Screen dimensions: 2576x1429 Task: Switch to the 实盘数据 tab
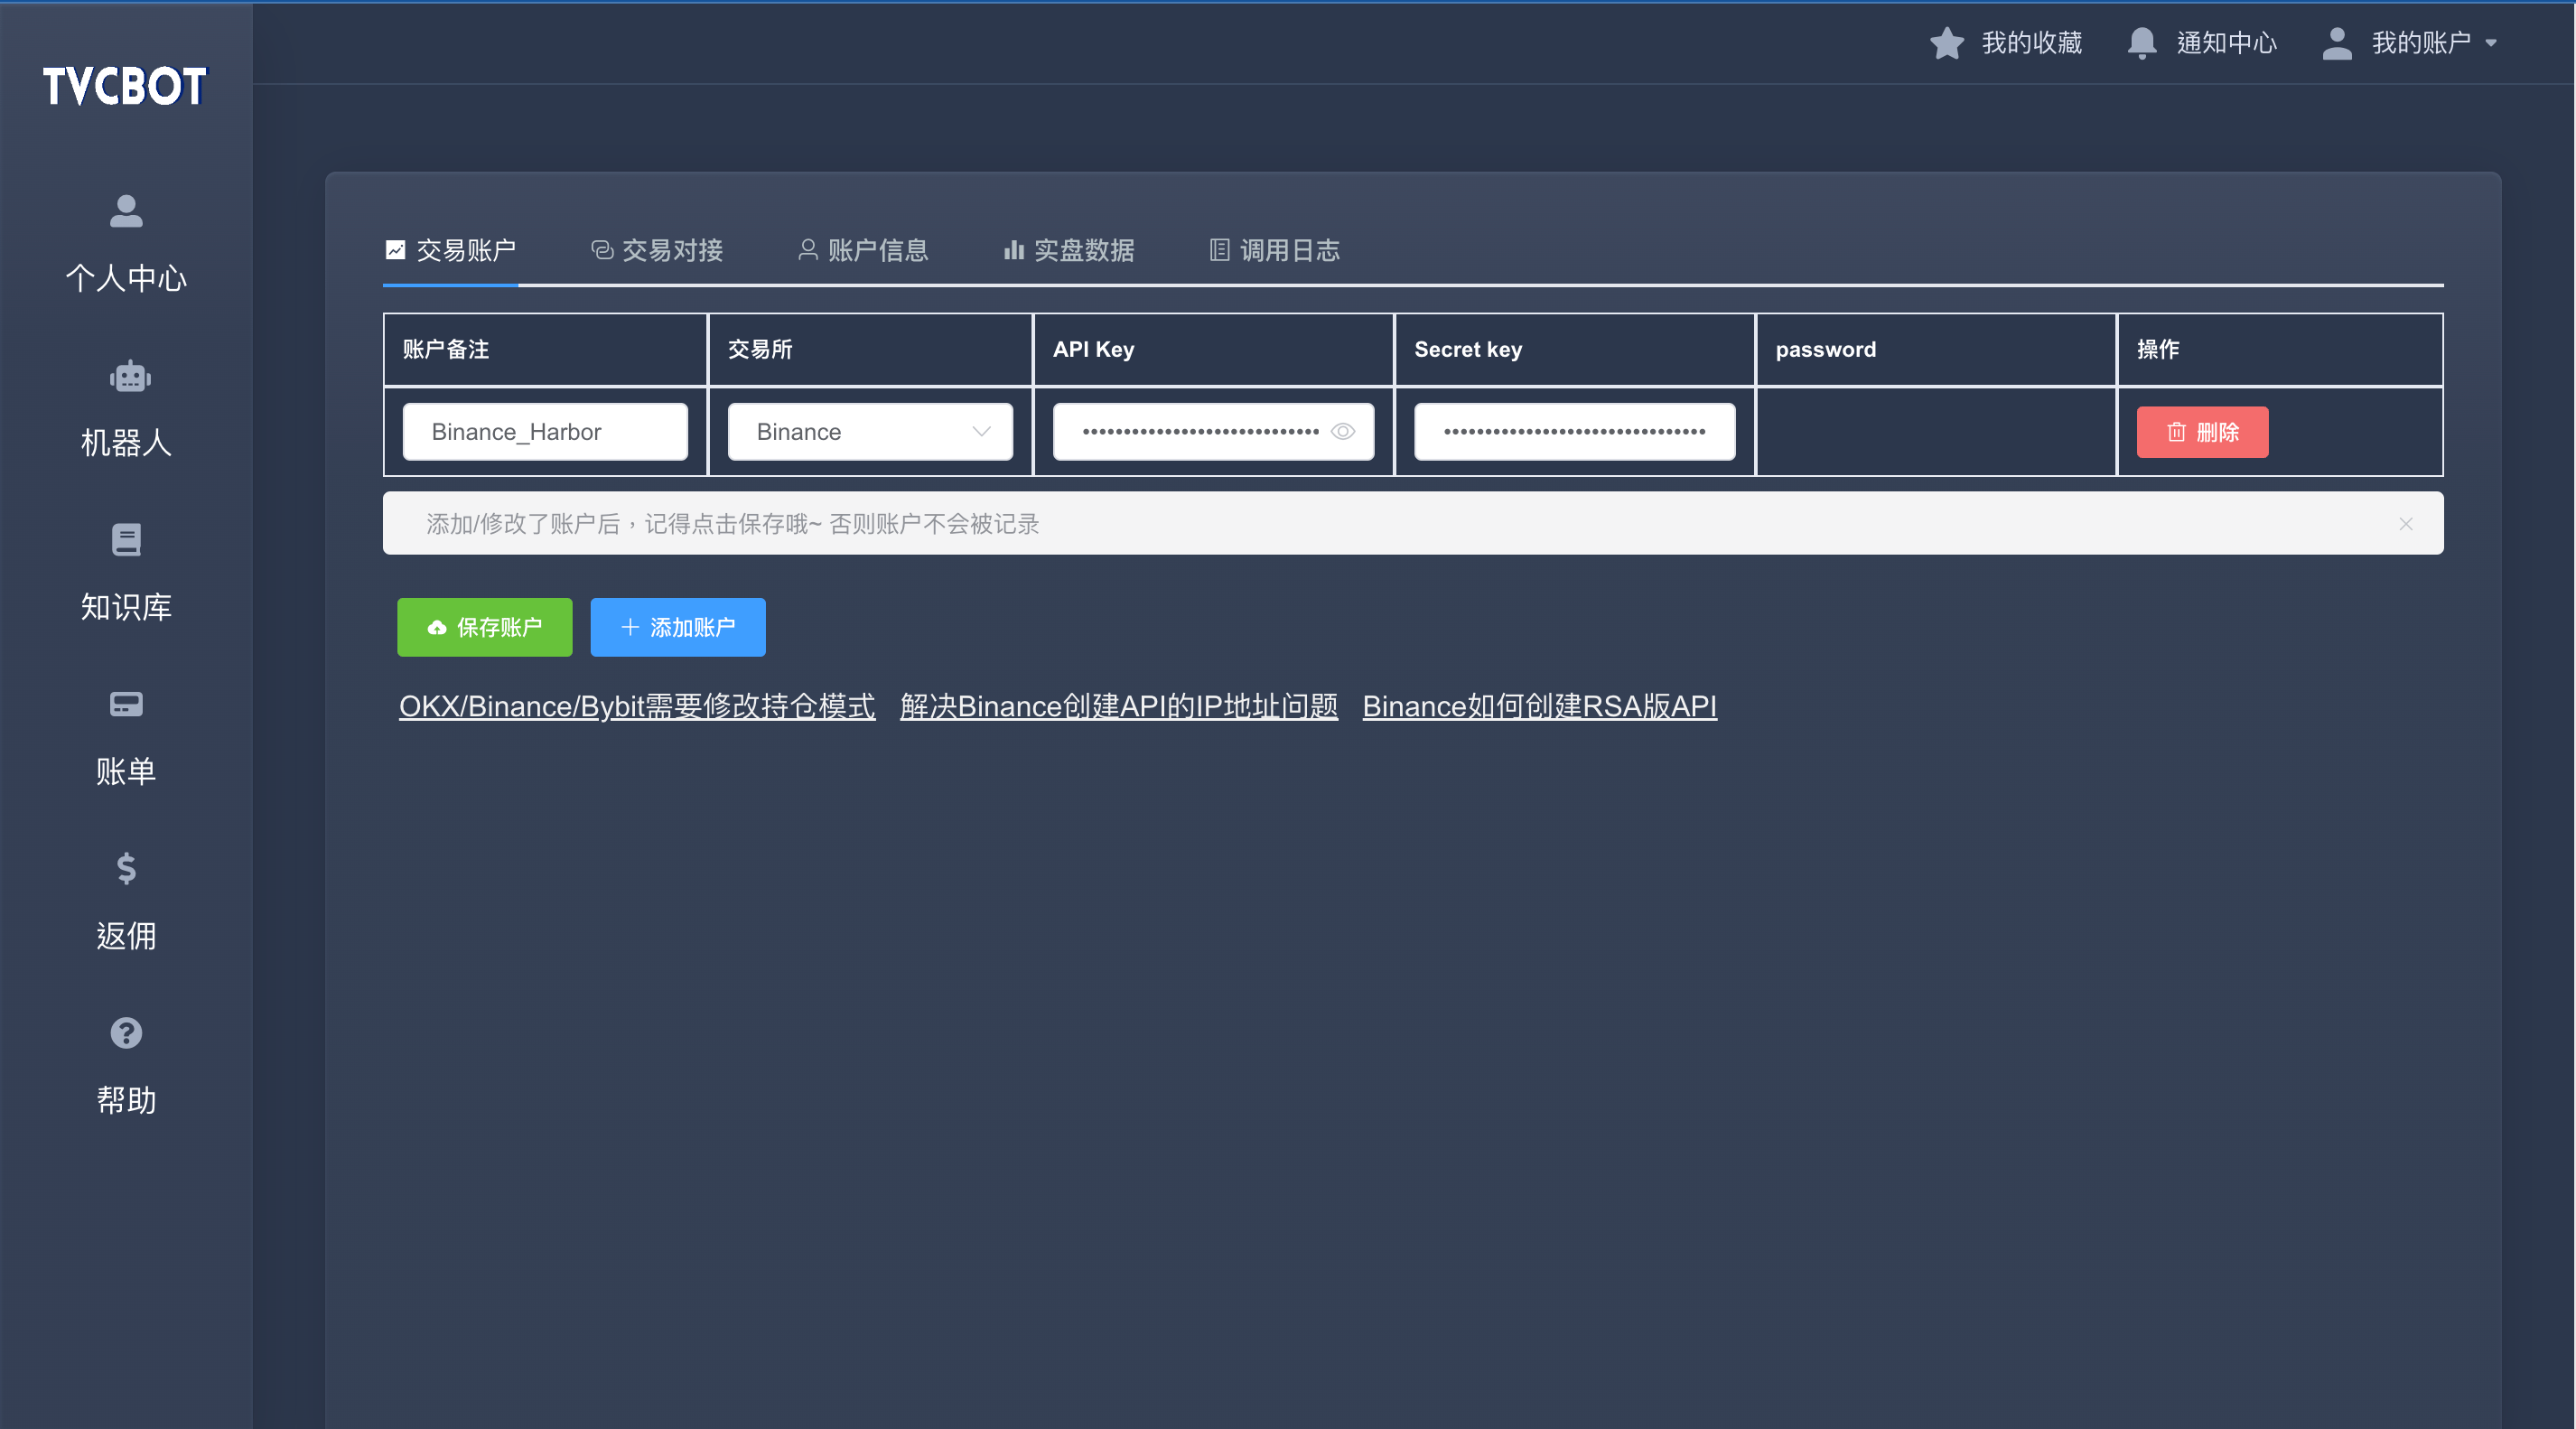[1069, 250]
